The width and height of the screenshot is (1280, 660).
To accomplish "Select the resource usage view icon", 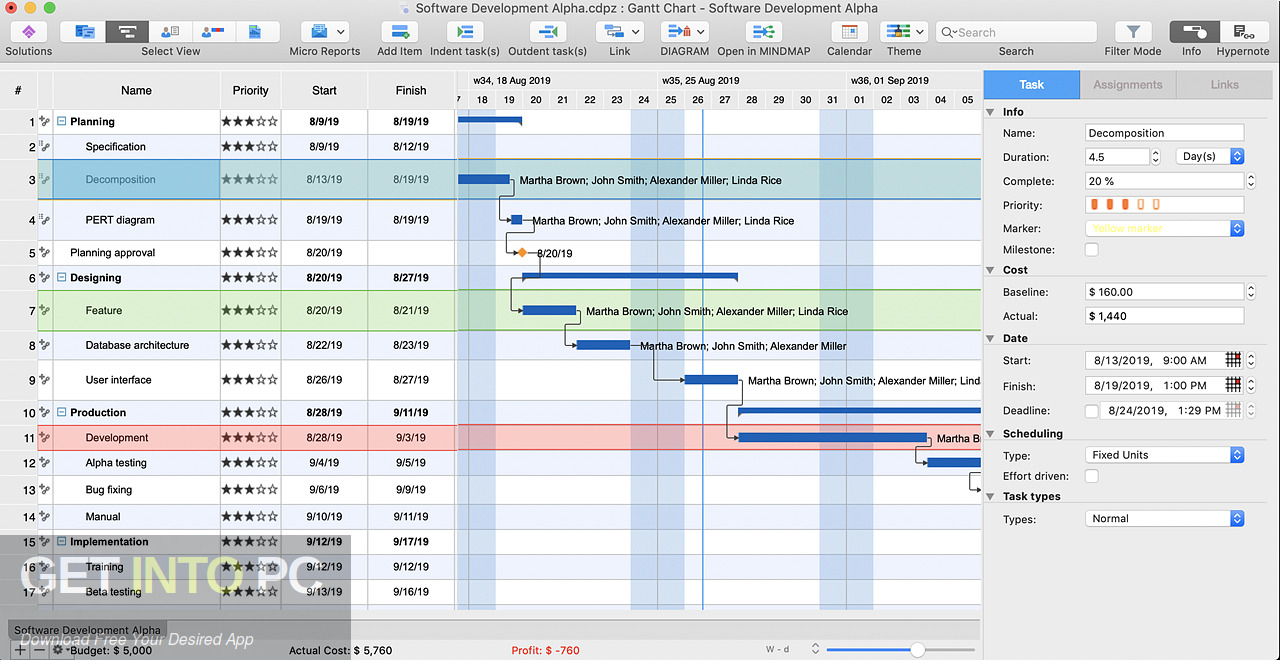I will (x=212, y=32).
